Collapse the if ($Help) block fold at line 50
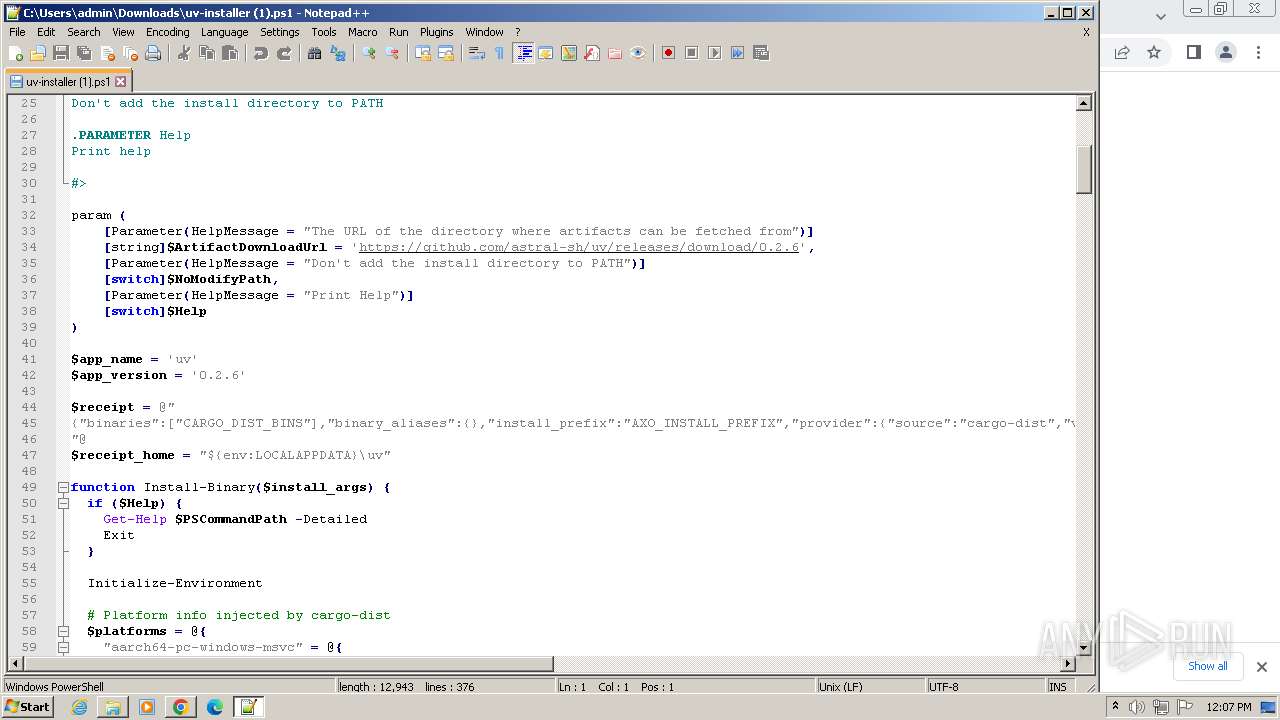This screenshot has height=720, width=1280. (x=63, y=503)
